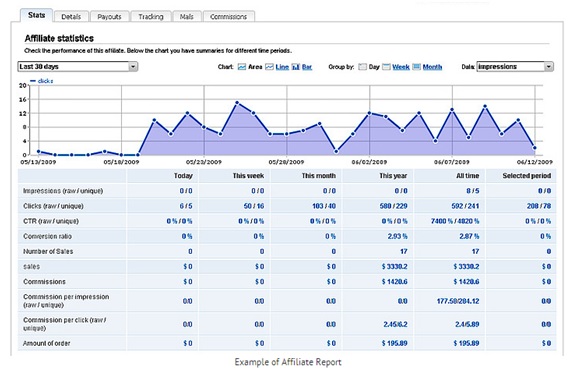
Task: Click the Group by Month icon
Action: click(417, 67)
